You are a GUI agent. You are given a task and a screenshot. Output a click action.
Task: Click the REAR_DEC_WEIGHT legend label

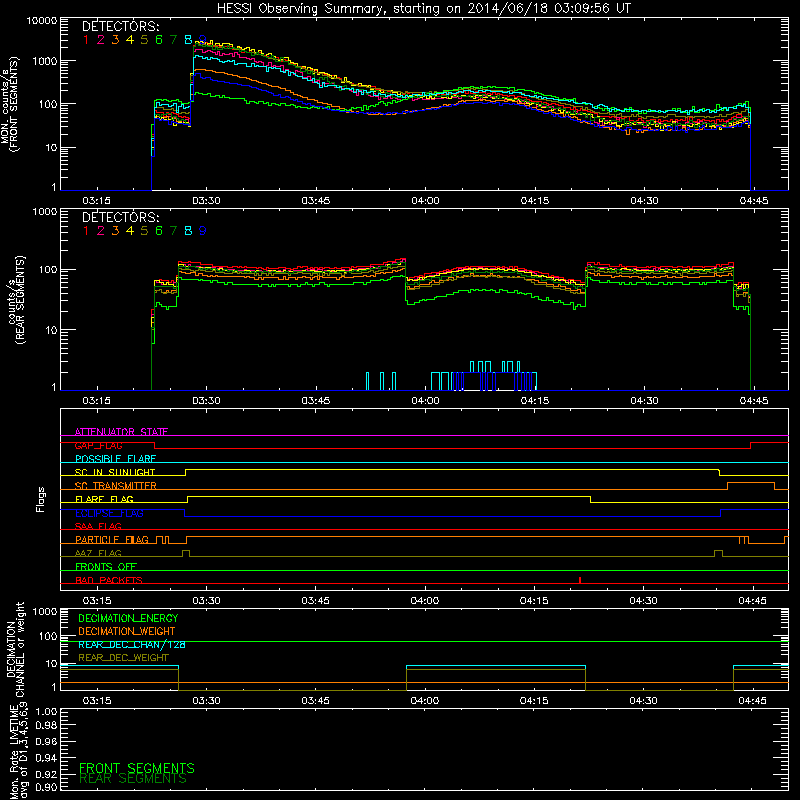(x=123, y=658)
